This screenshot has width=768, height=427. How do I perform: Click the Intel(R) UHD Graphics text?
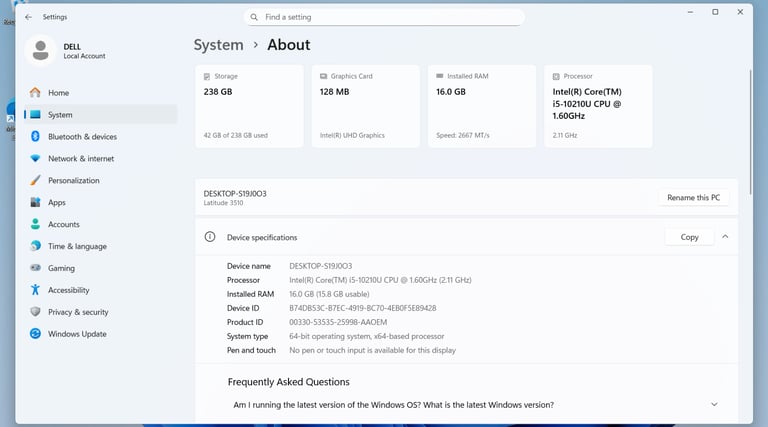(352, 135)
